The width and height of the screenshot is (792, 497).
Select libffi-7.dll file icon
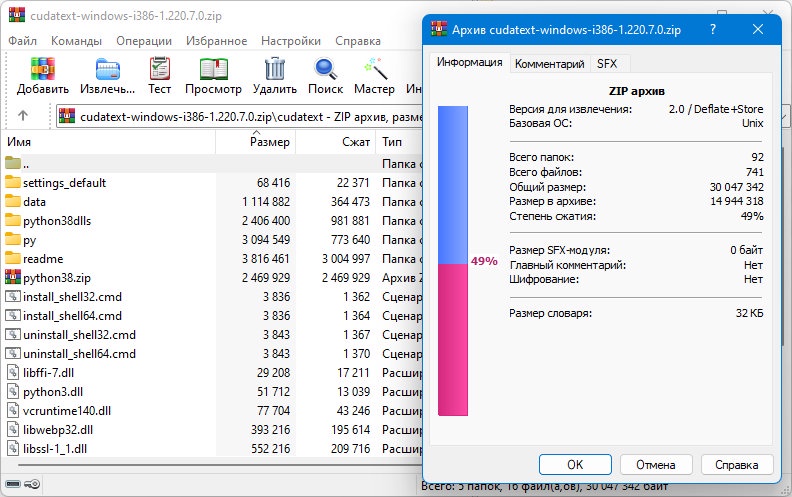(x=13, y=373)
